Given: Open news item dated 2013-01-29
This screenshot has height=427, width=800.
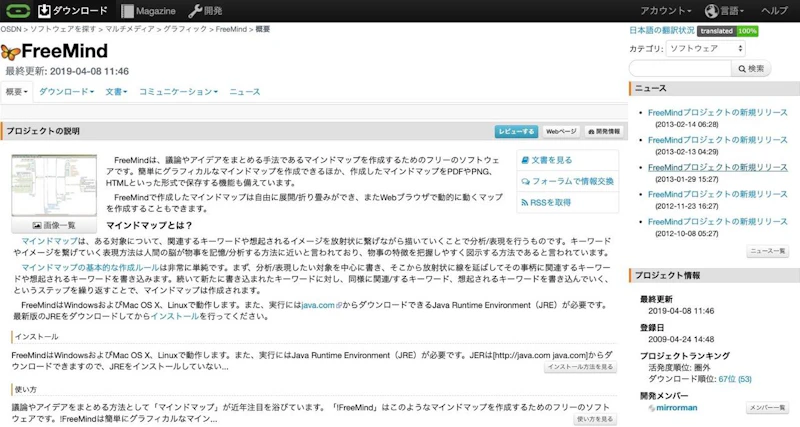Looking at the screenshot, I should [717, 167].
